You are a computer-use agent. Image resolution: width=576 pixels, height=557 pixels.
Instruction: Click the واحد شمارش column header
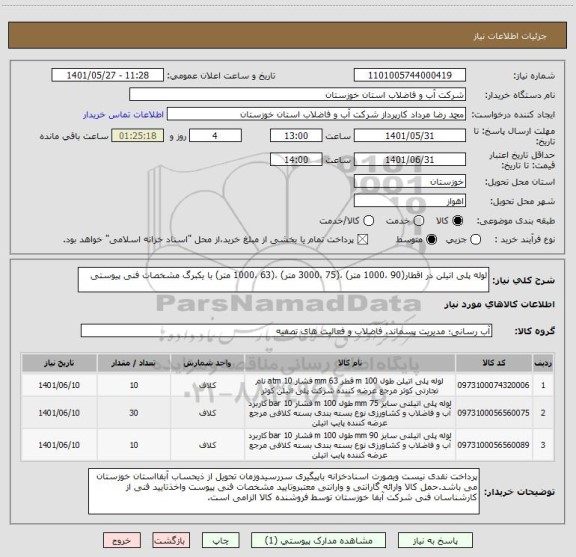pos(207,363)
